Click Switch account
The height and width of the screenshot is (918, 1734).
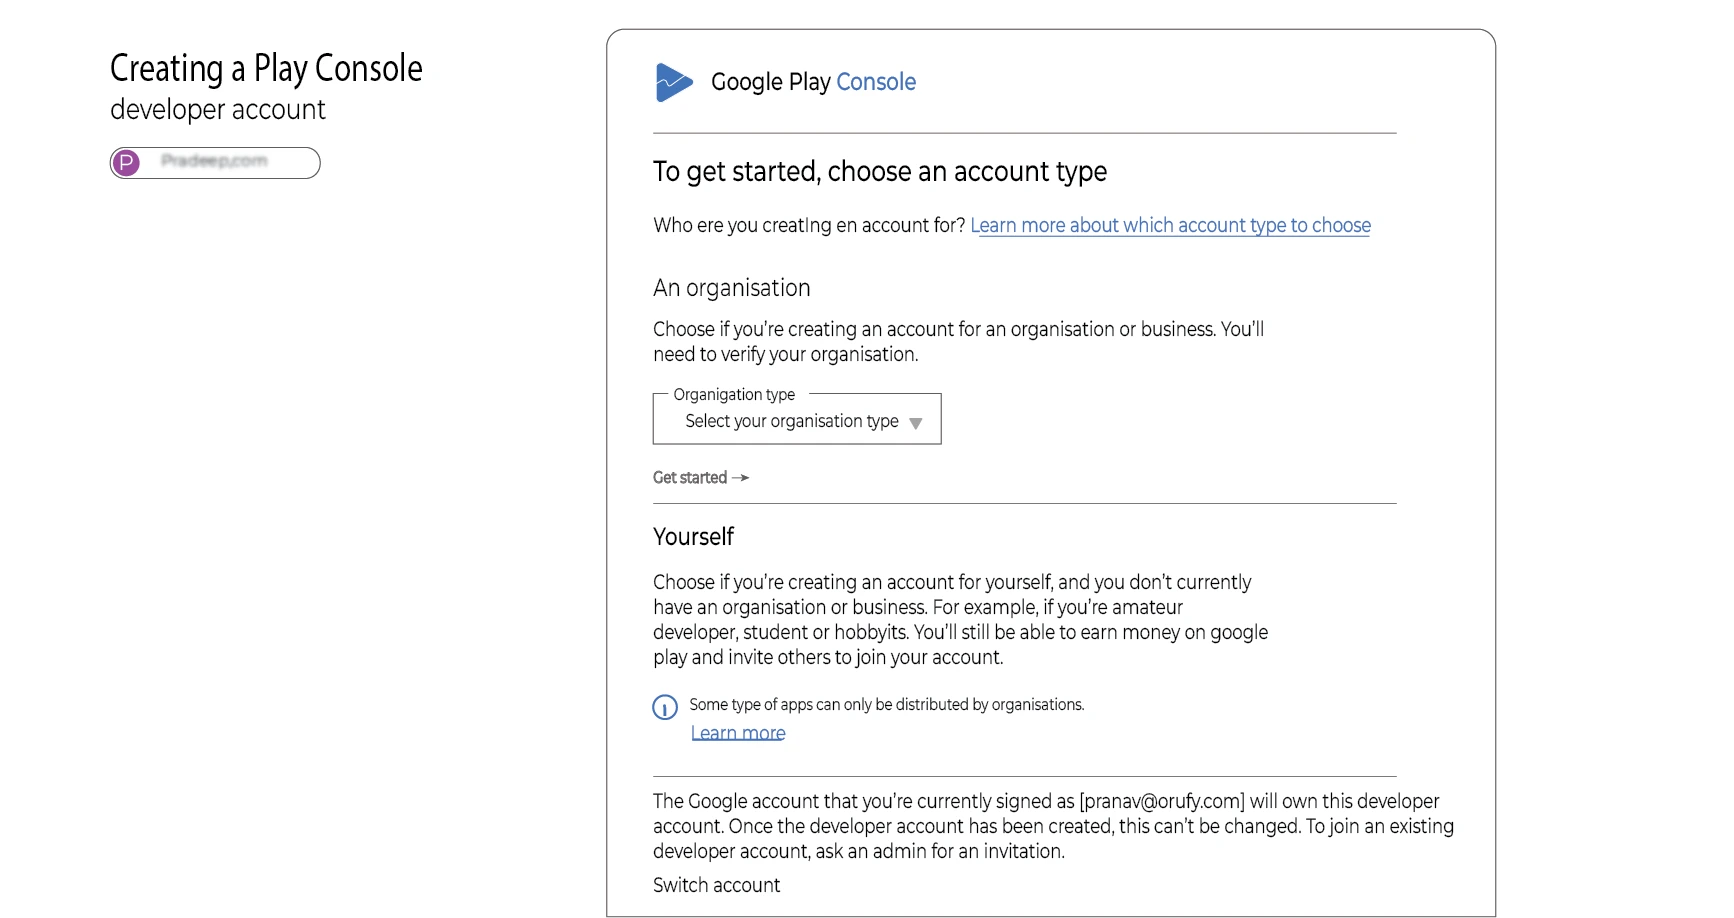(x=716, y=885)
